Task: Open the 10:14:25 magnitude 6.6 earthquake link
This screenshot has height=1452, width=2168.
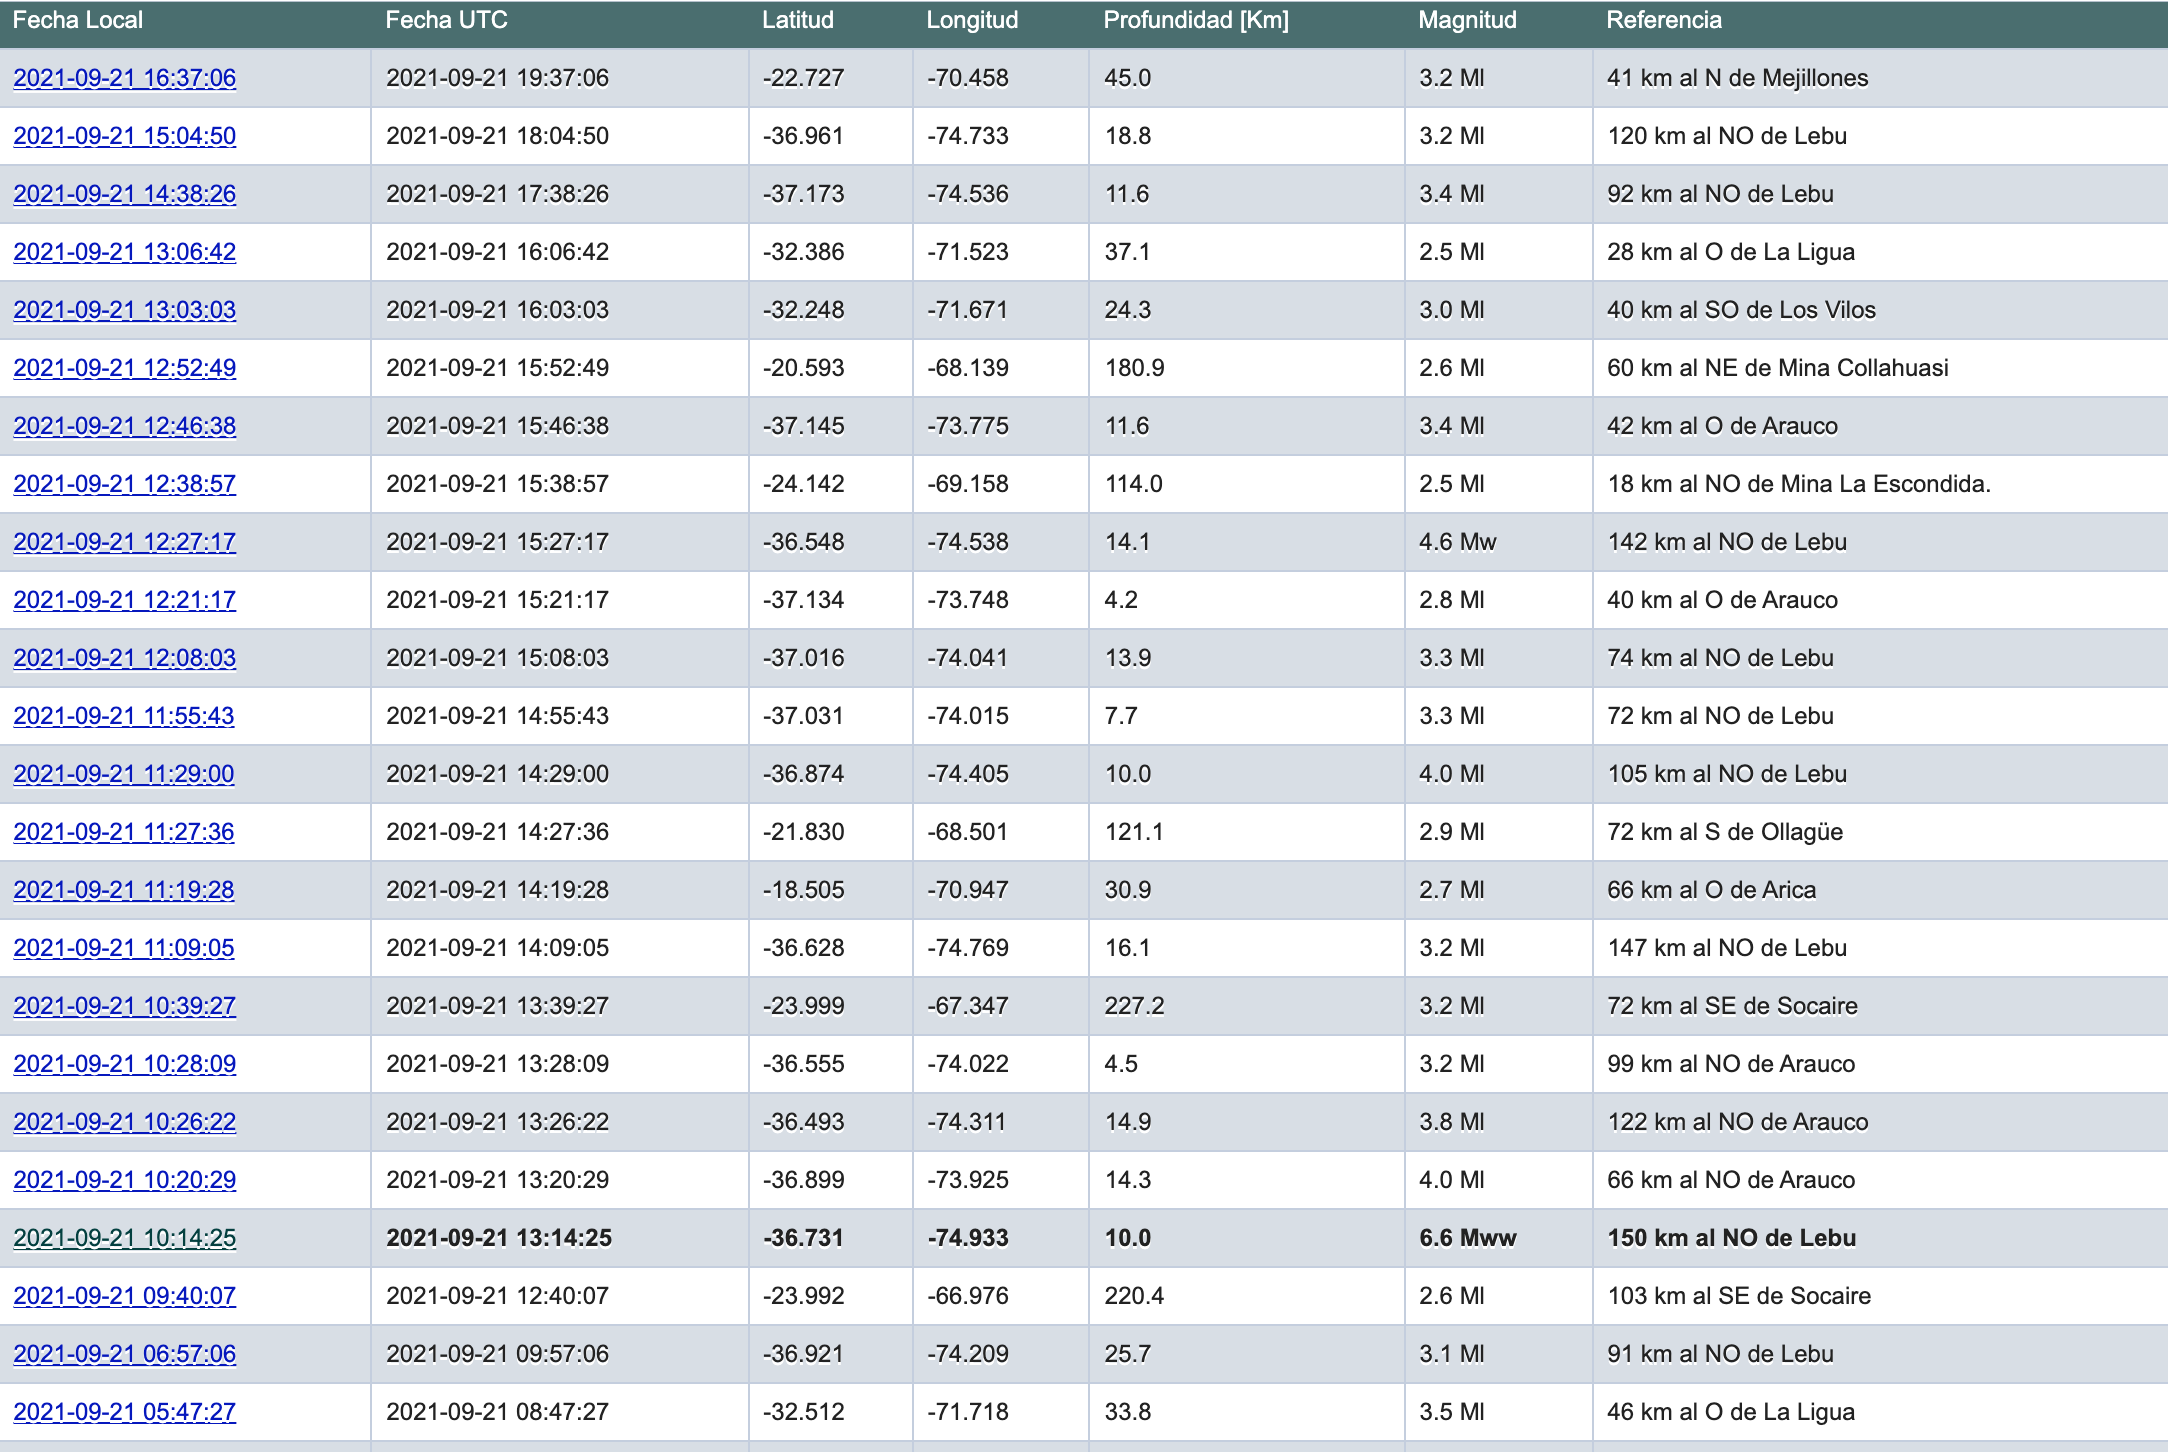Action: pyautogui.click(x=125, y=1238)
